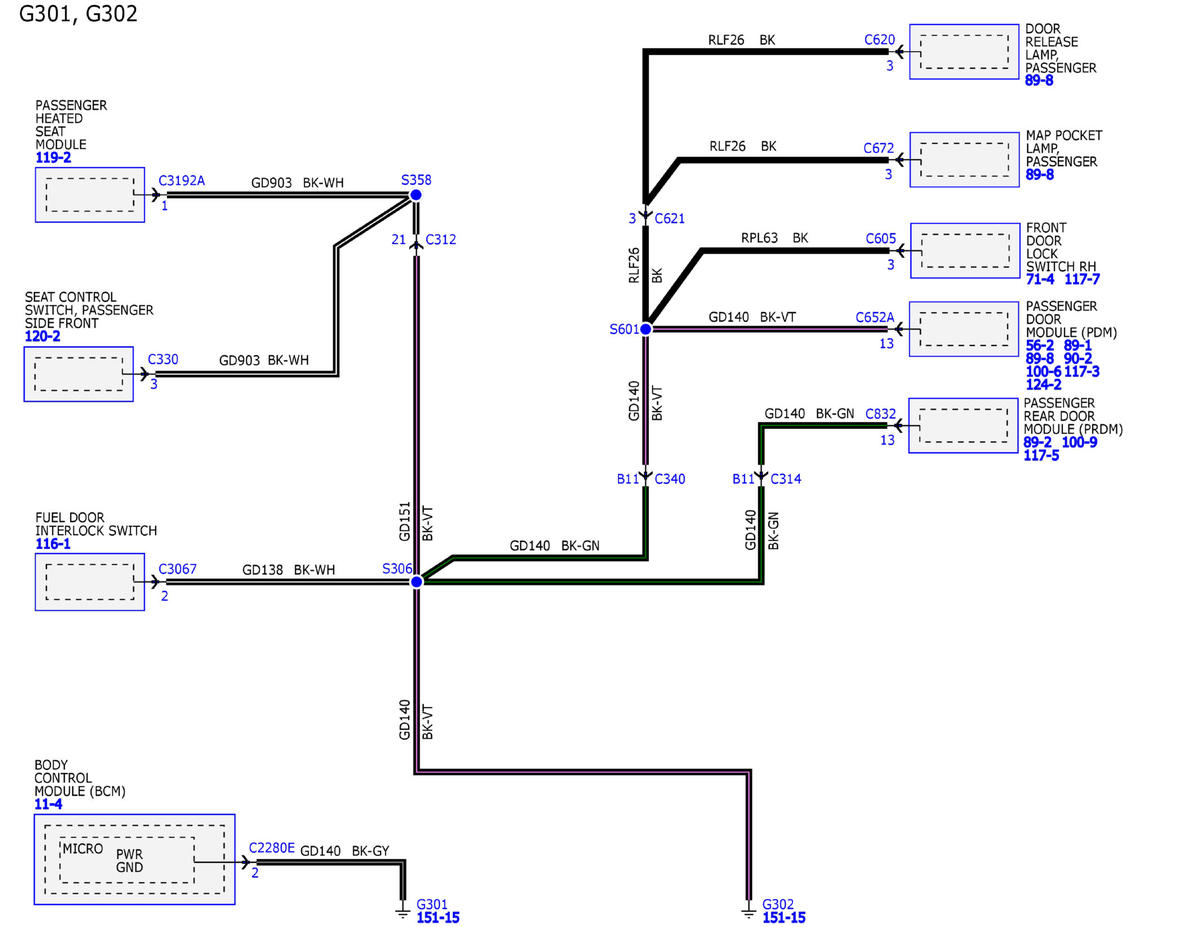Click the S306 splice junction dot

[x=416, y=581]
